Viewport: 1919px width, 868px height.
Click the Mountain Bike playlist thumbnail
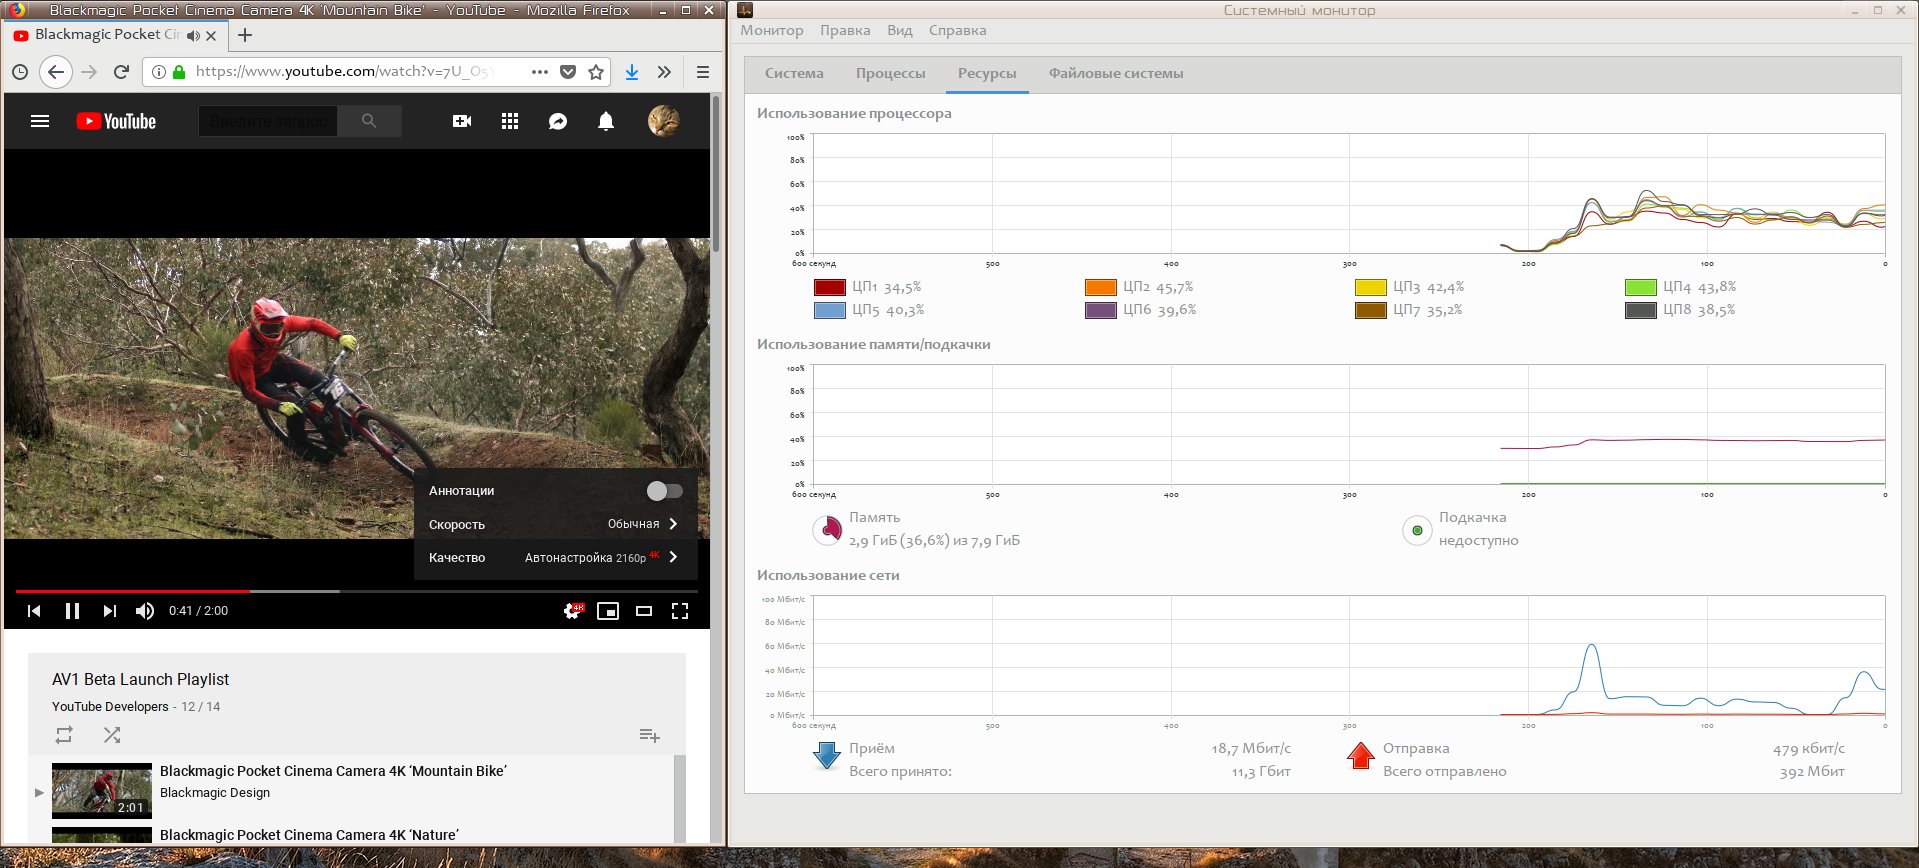[102, 791]
